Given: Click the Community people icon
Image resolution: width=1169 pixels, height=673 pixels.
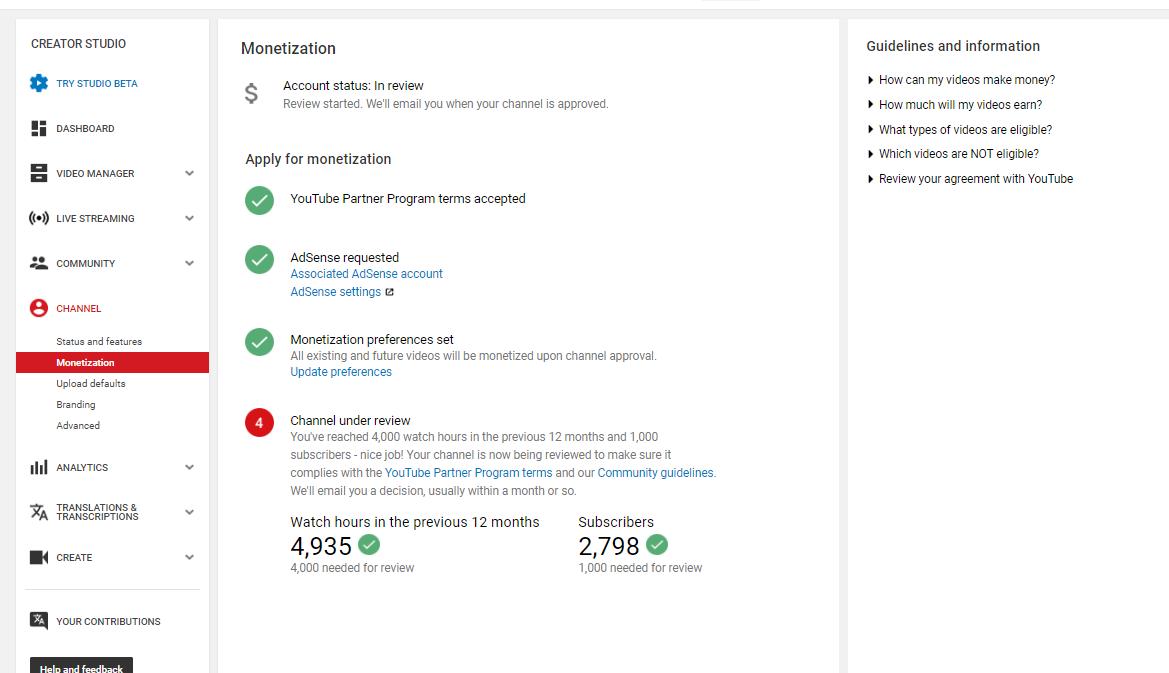Looking at the screenshot, I should pyautogui.click(x=39, y=263).
